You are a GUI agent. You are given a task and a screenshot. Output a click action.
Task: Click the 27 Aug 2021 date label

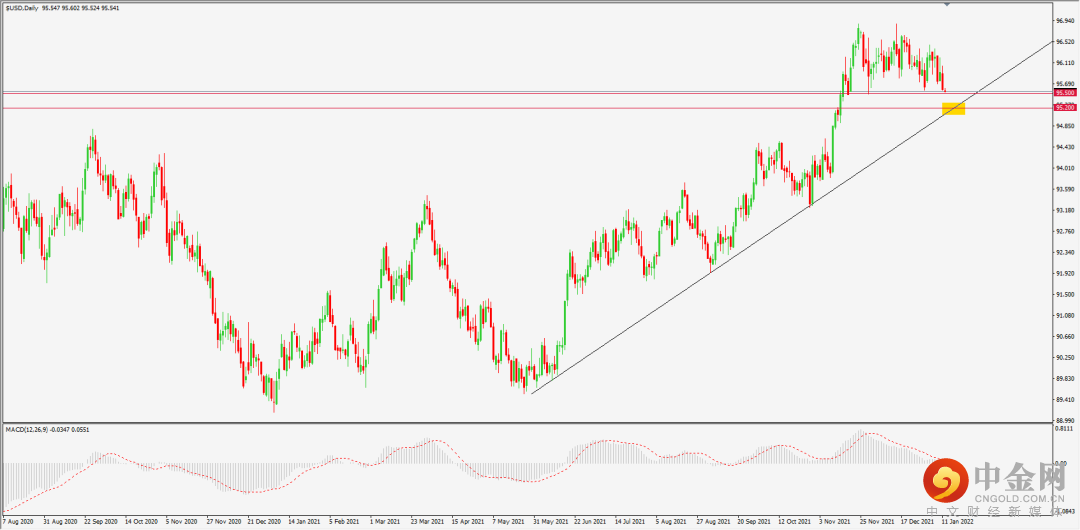point(715,522)
